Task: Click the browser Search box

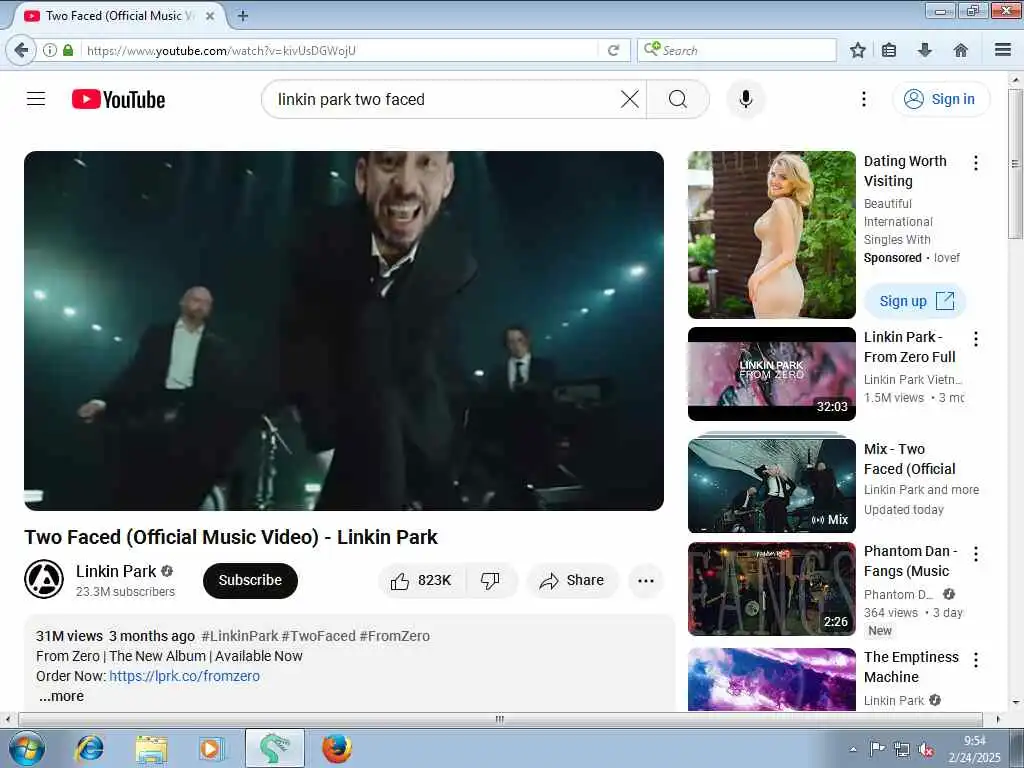Action: (x=737, y=50)
